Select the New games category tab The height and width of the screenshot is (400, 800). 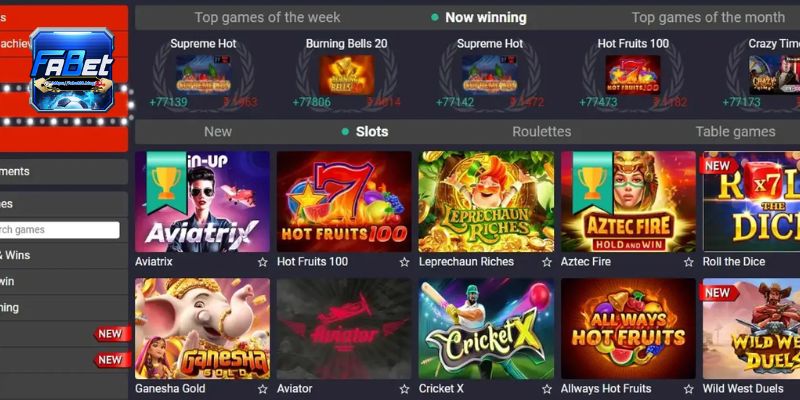tap(218, 132)
